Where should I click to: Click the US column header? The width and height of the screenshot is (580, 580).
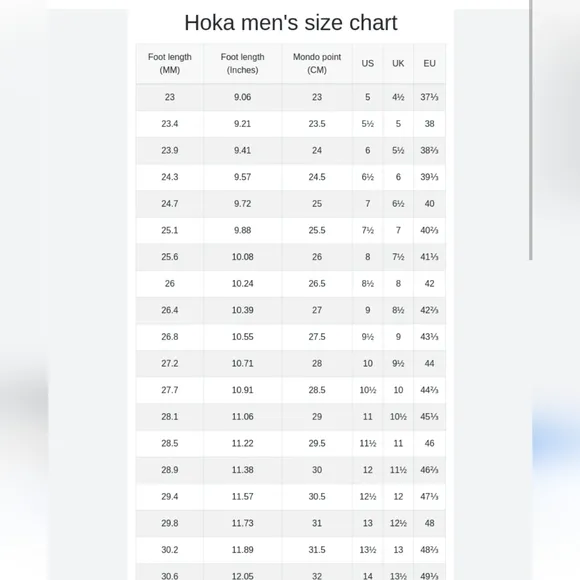click(x=367, y=64)
